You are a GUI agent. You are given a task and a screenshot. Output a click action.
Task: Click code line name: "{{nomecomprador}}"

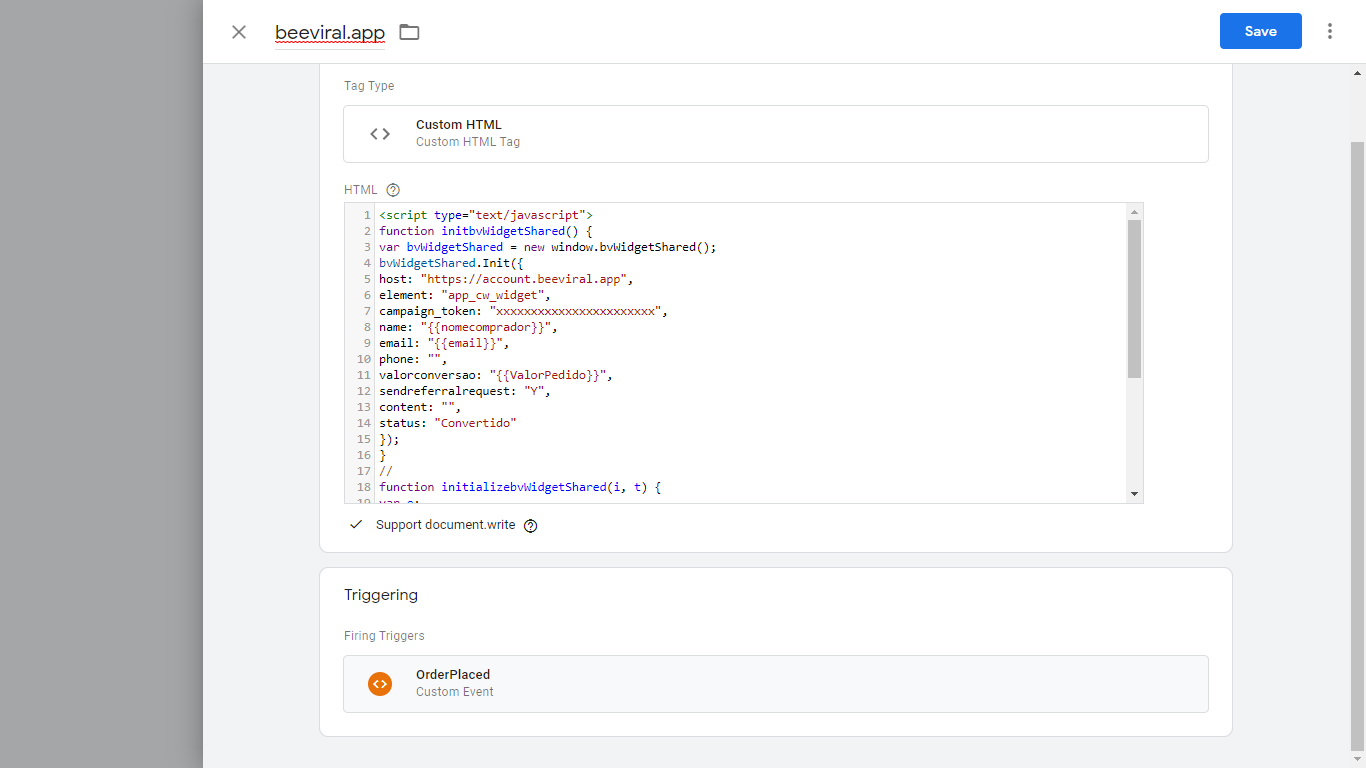coord(468,327)
